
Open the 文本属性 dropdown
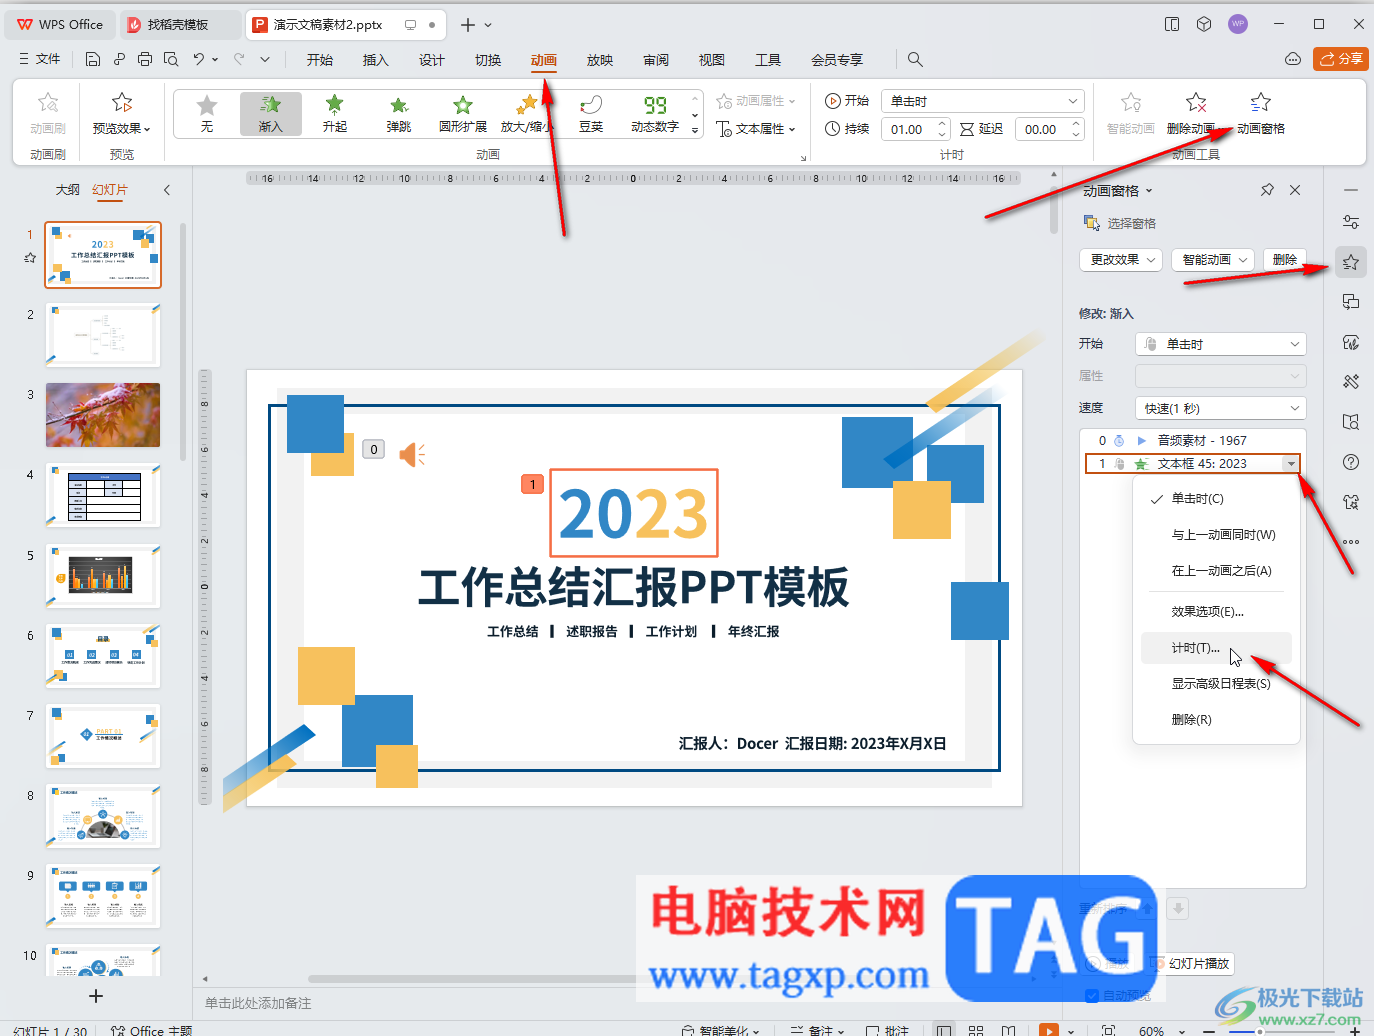click(x=756, y=129)
